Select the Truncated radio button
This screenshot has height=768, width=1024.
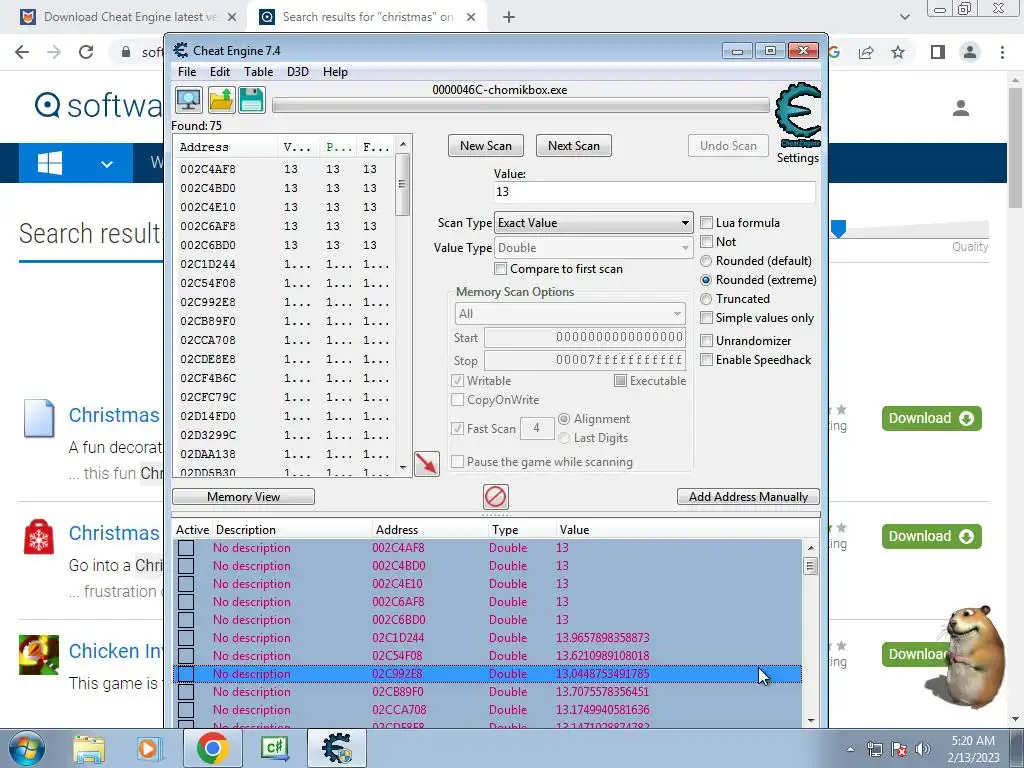pos(706,299)
